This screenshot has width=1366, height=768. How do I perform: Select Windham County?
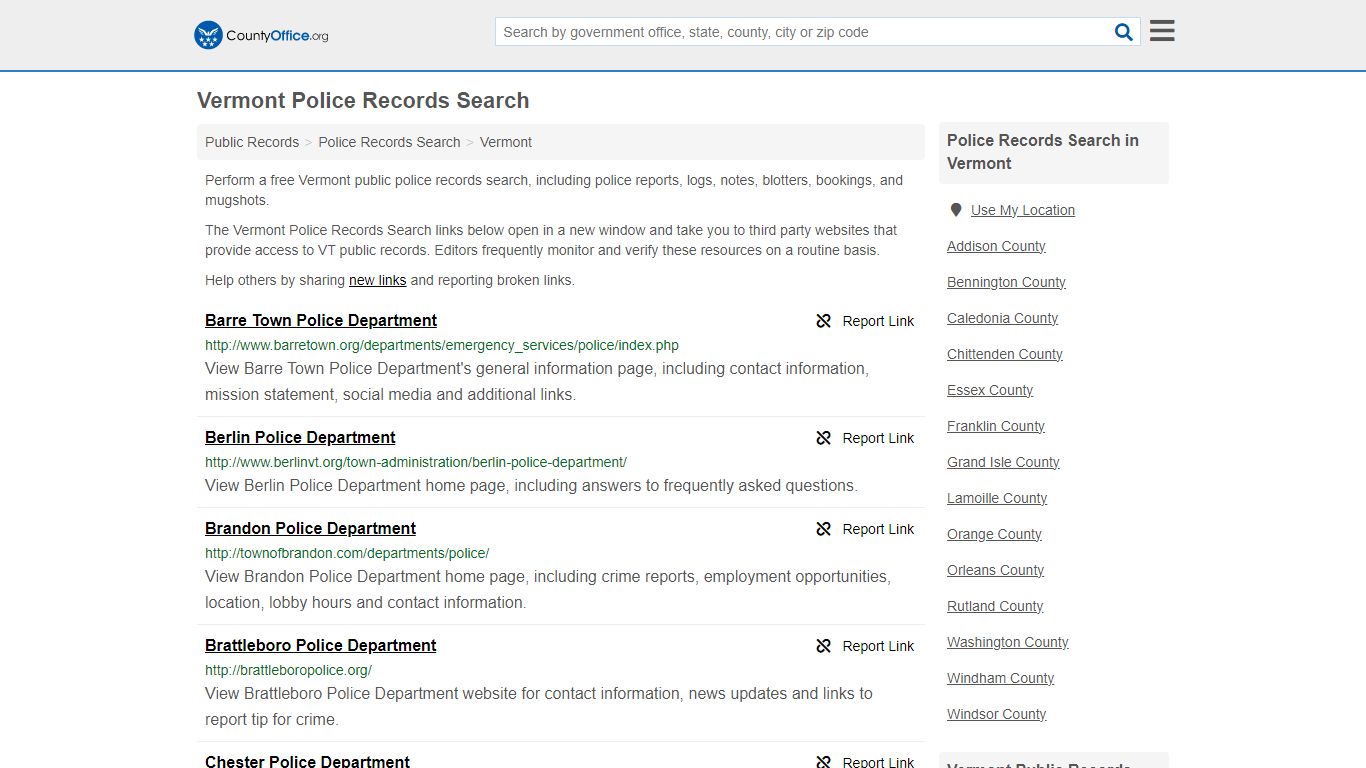(x=1000, y=678)
